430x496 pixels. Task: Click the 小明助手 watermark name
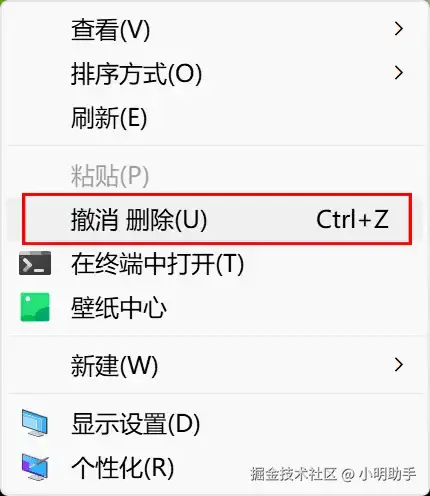[387, 474]
